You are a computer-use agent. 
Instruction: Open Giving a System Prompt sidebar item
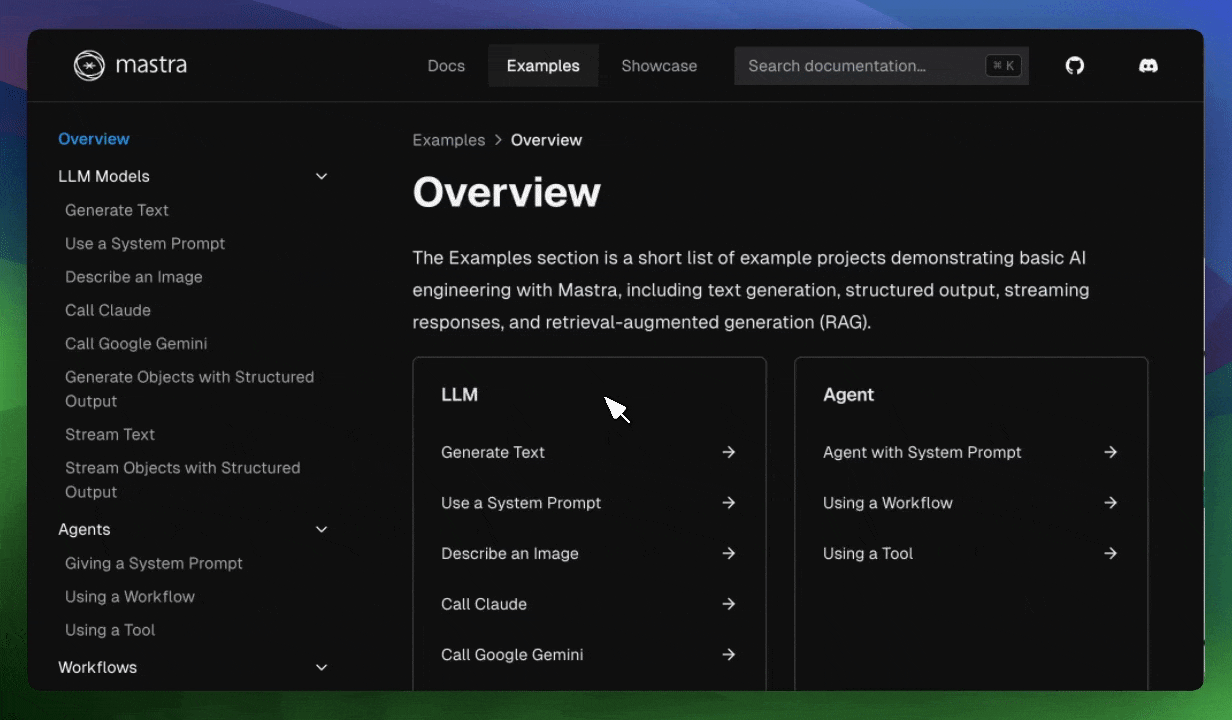coord(154,563)
